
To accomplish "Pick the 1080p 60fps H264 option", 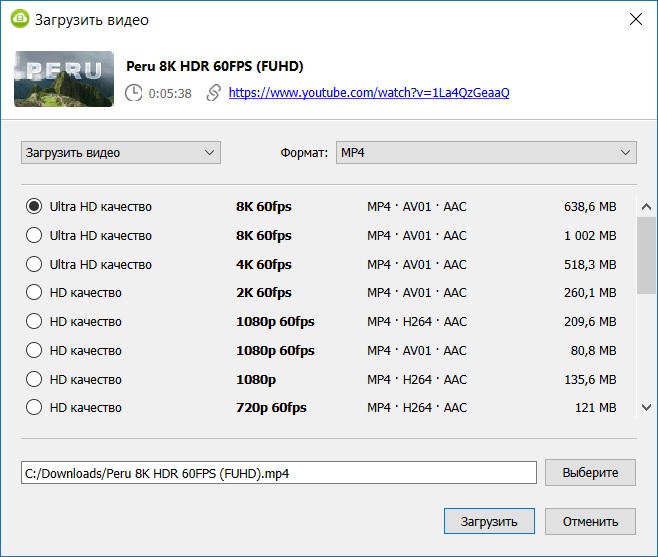I will 34,322.
